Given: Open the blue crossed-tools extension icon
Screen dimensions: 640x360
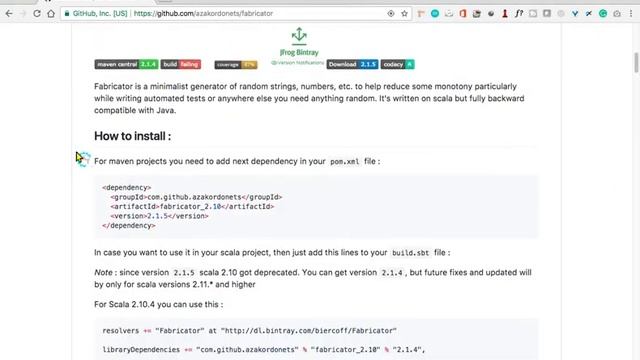Looking at the screenshot, I should coord(589,13).
